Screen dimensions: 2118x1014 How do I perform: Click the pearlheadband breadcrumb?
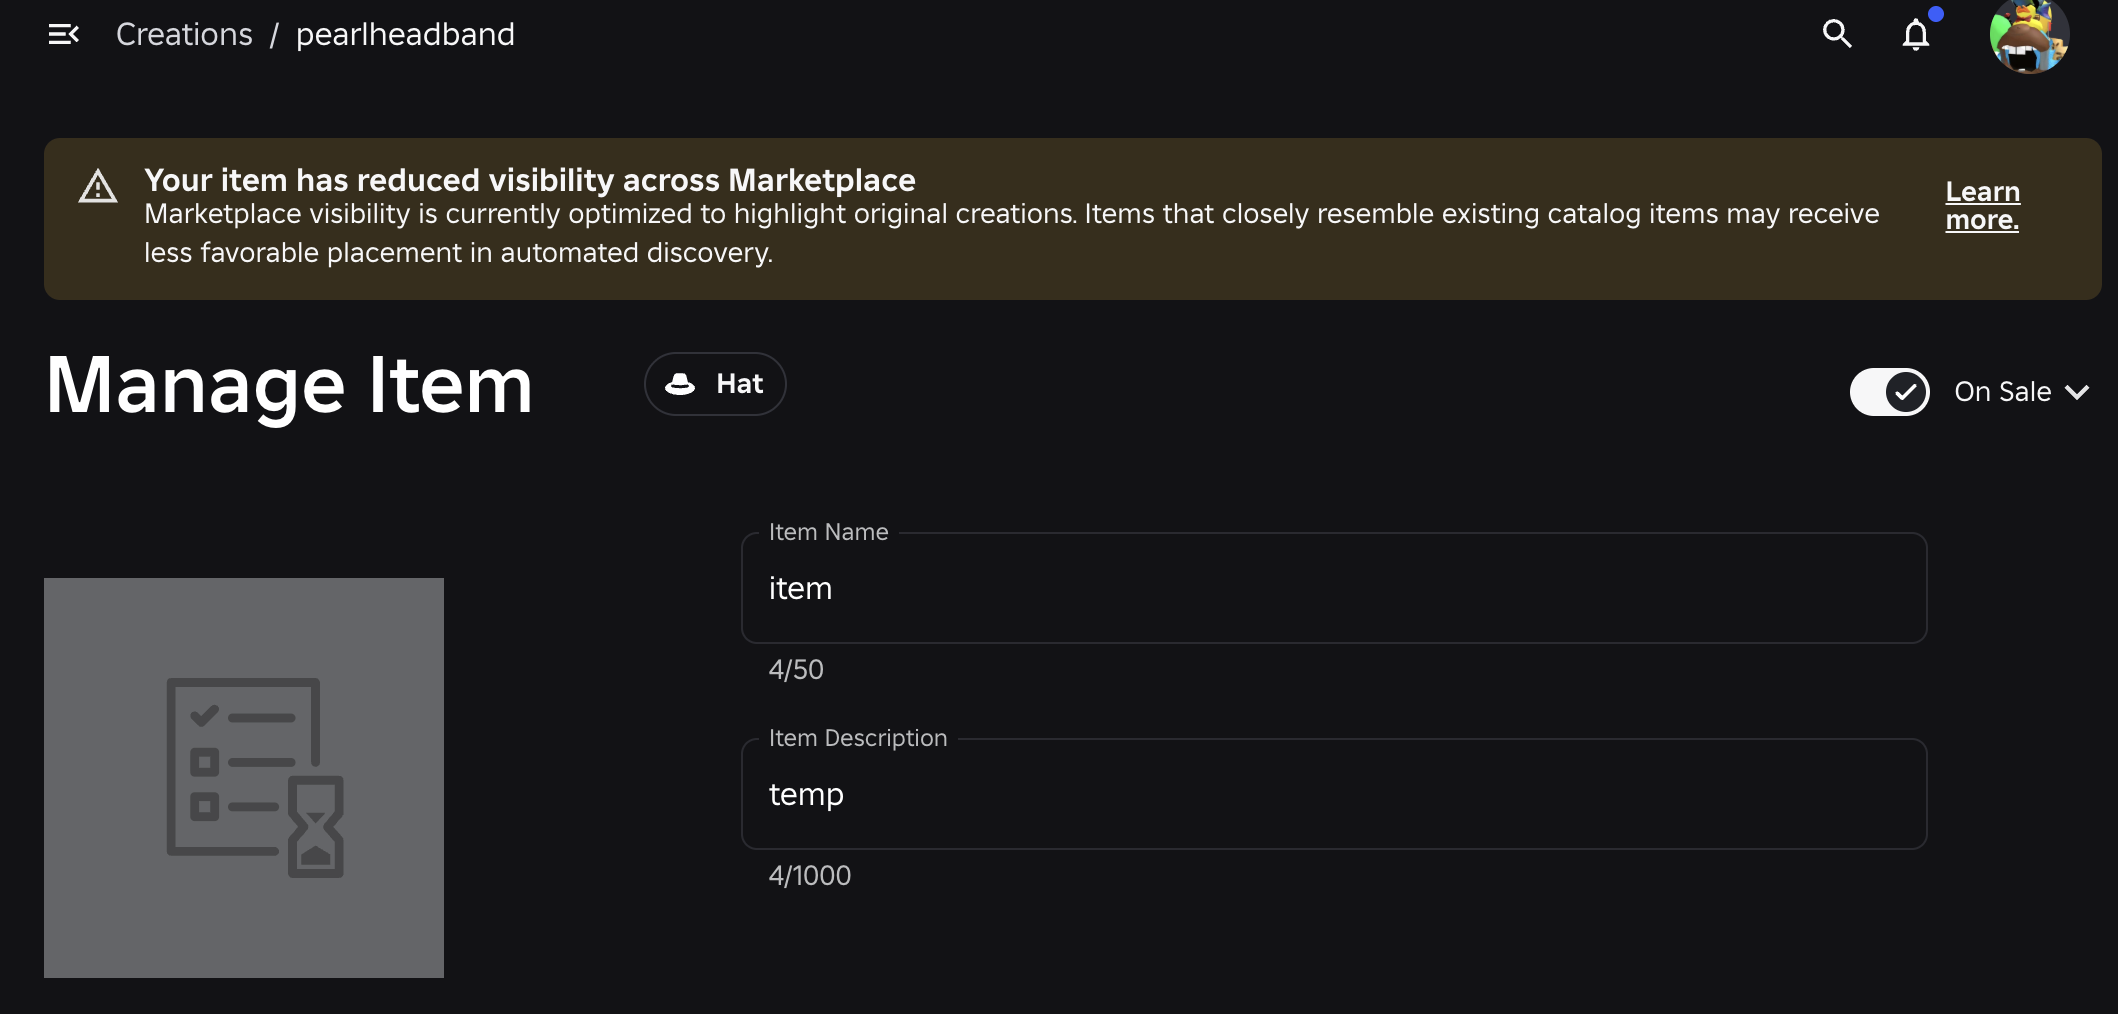click(x=405, y=34)
